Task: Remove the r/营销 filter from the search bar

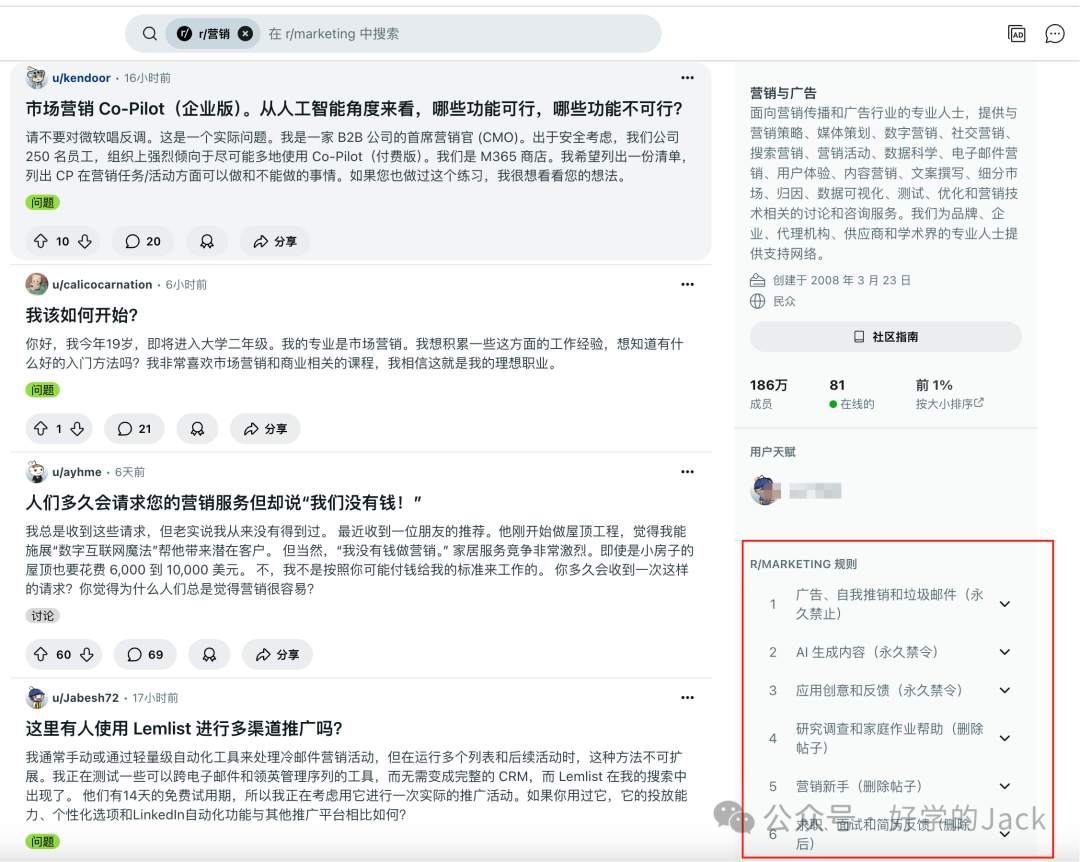Action: (x=247, y=33)
